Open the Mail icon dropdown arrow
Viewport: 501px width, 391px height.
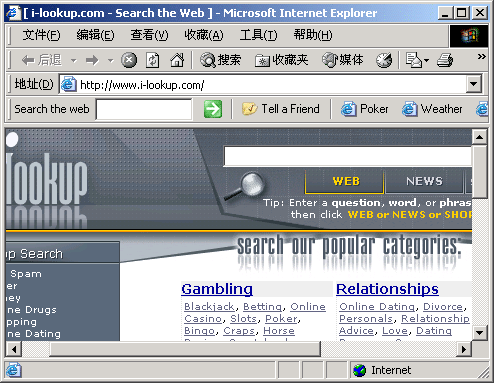[x=426, y=61]
